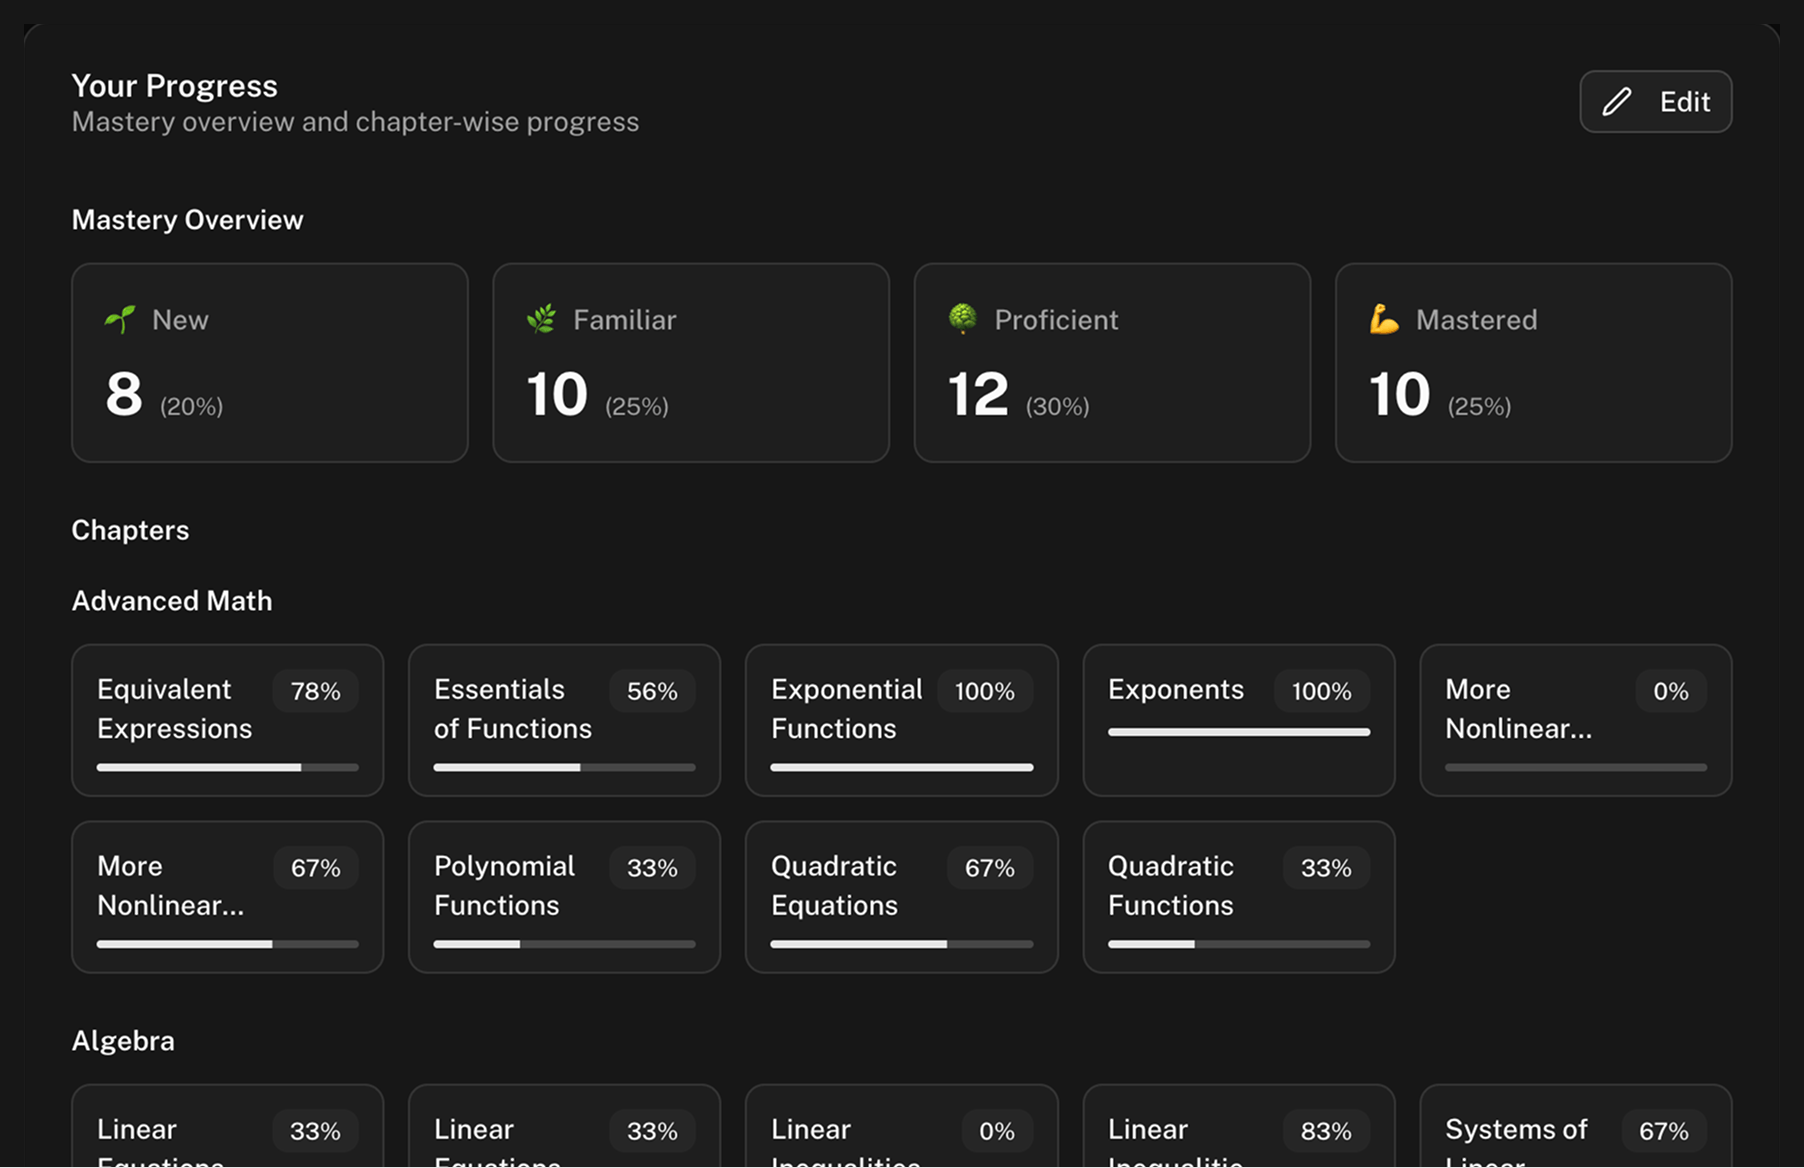Image resolution: width=1804 pixels, height=1168 pixels.
Task: Open the Edit dialog
Action: click(1655, 101)
